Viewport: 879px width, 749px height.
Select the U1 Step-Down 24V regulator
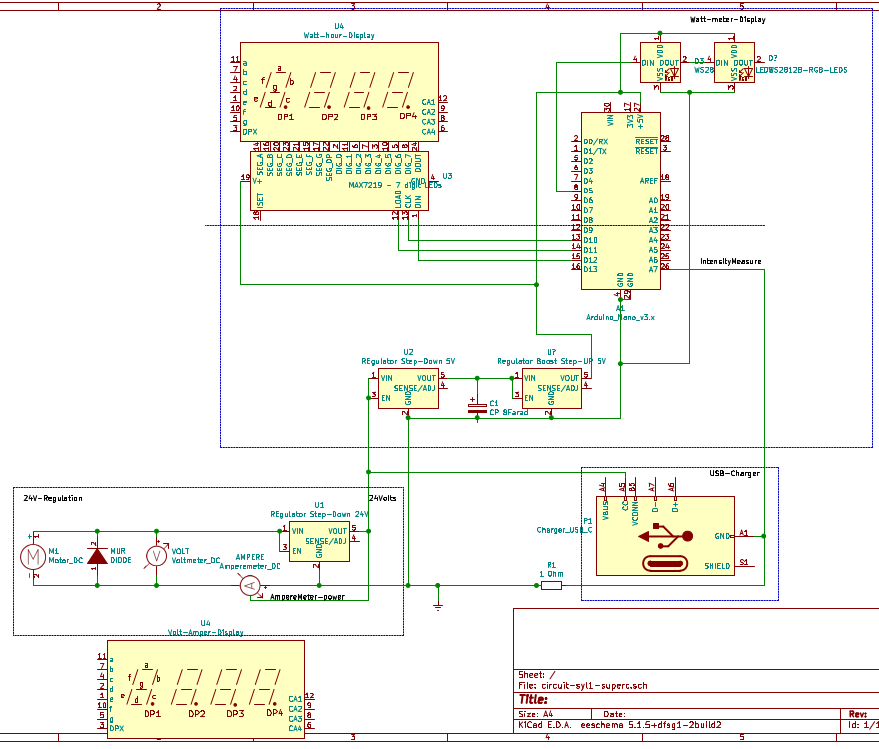point(320,542)
